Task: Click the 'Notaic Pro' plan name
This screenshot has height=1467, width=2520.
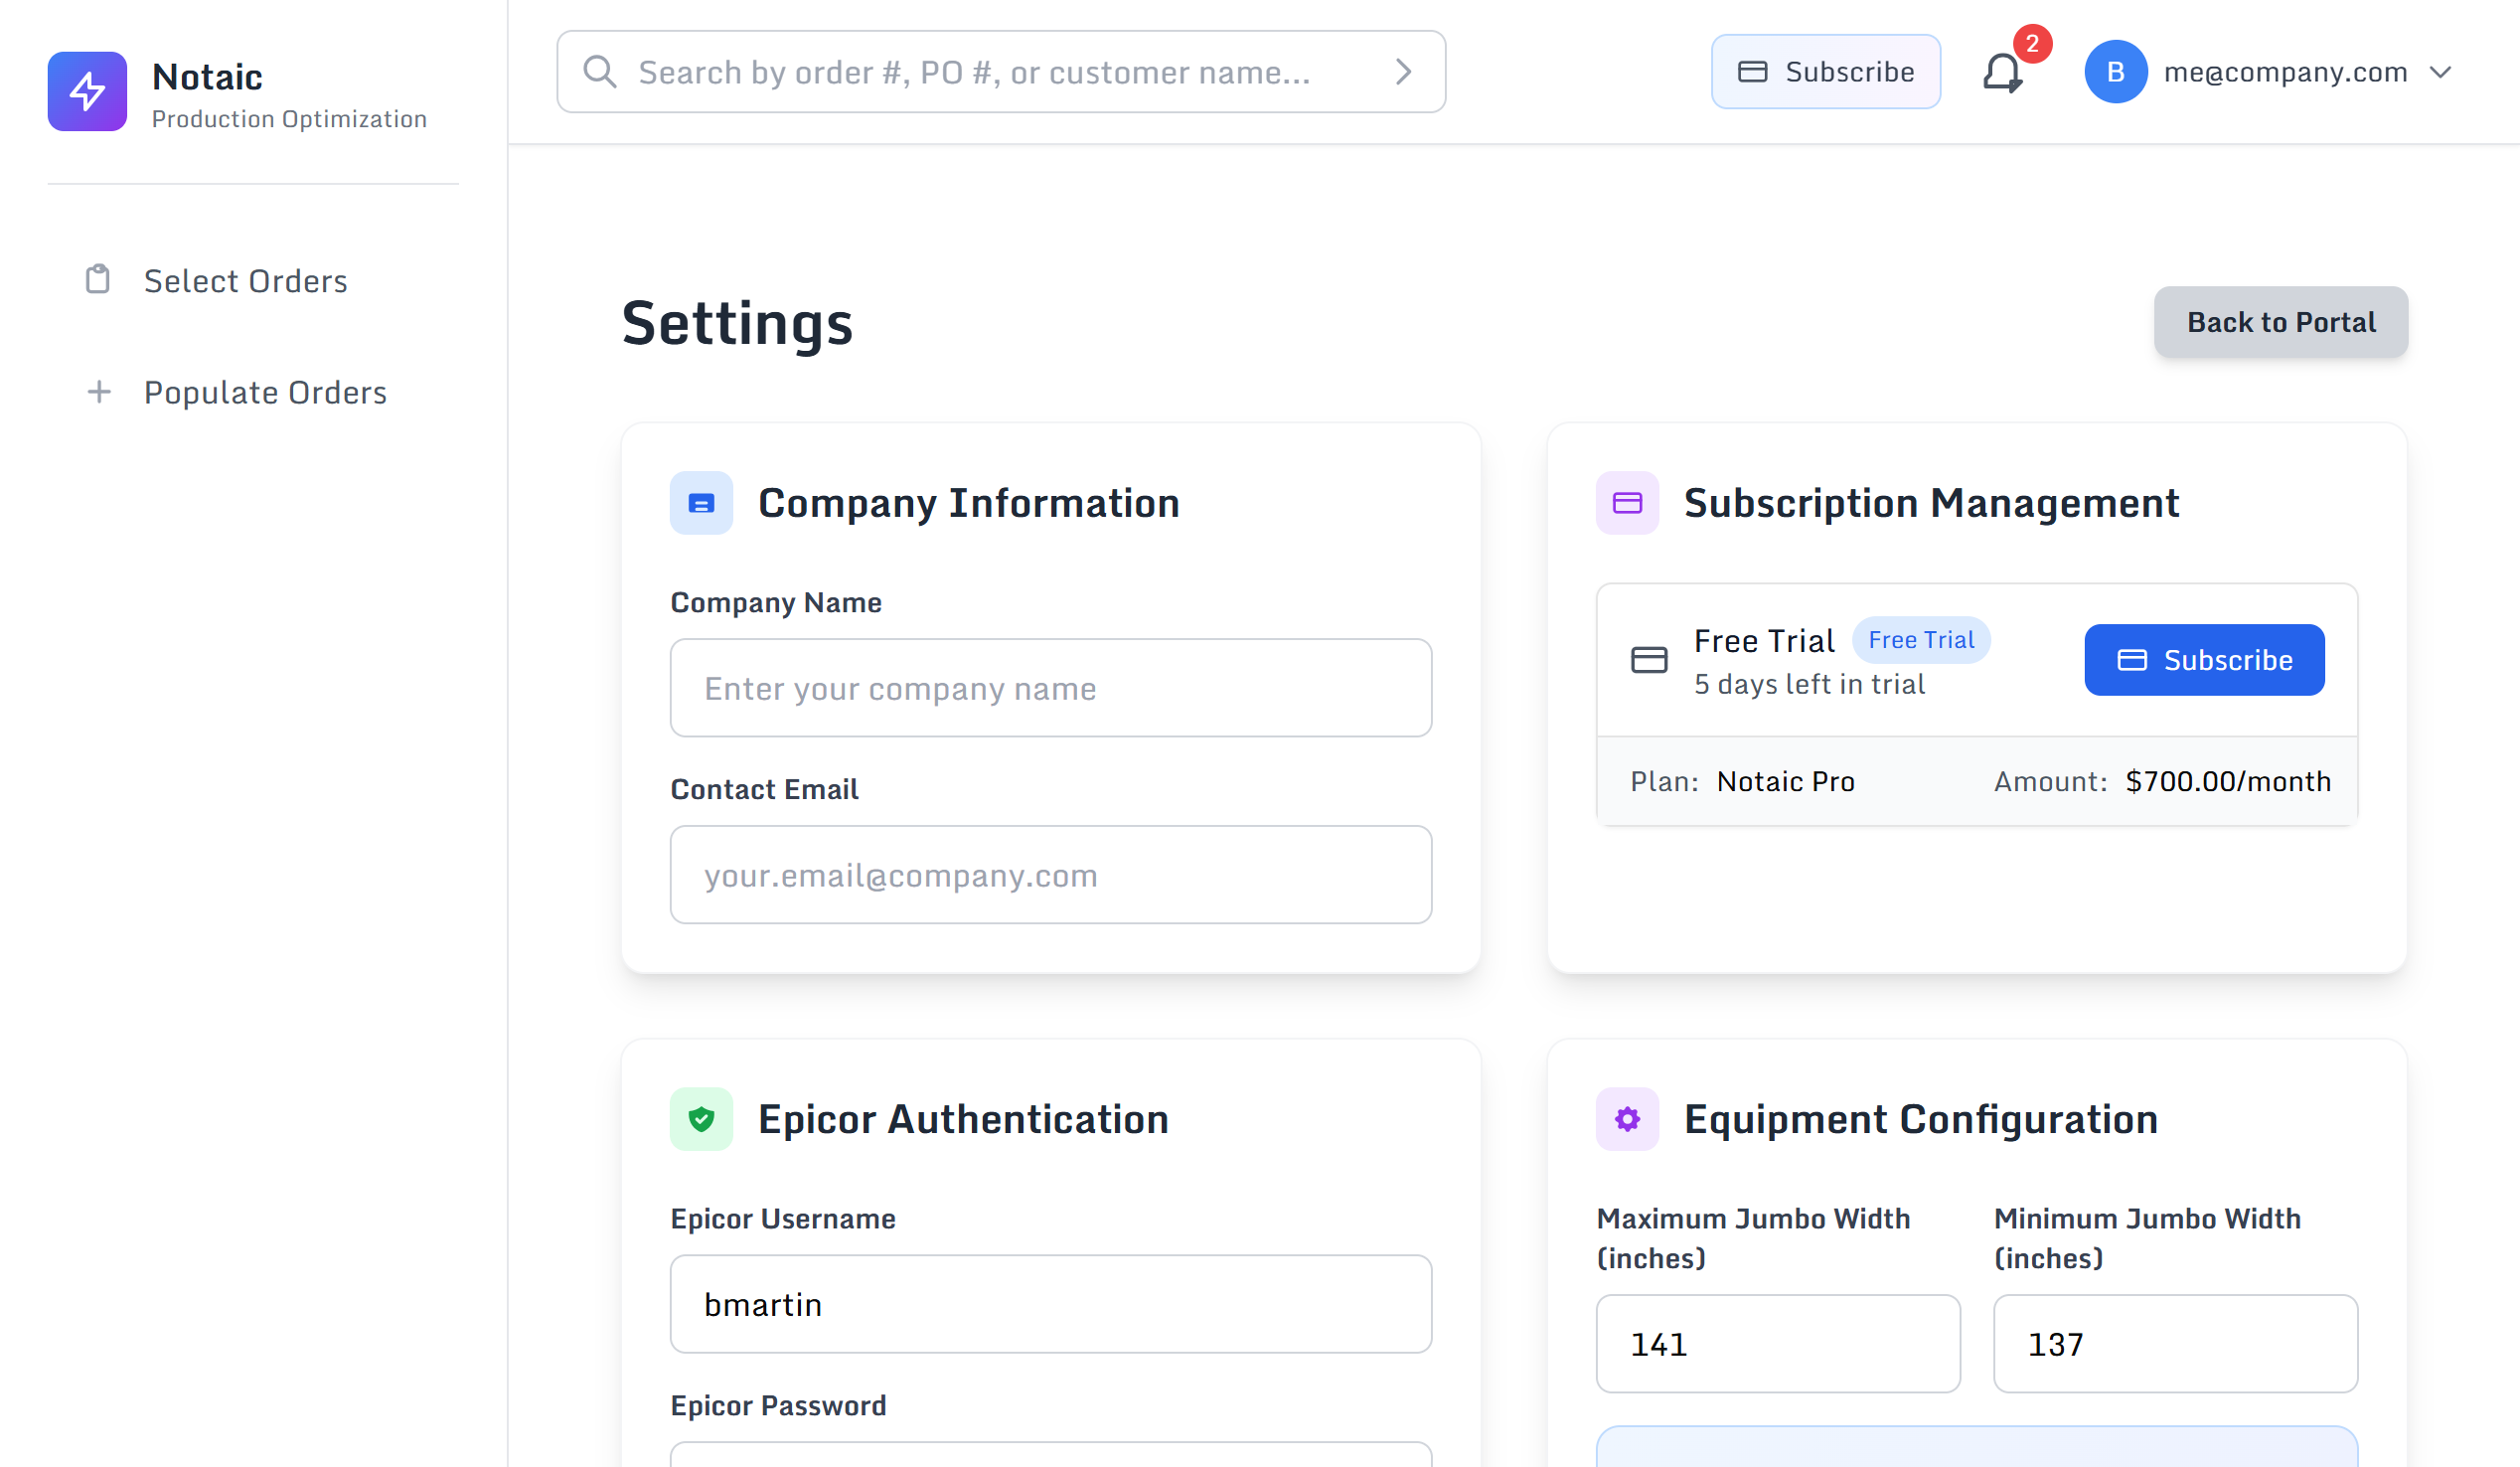Action: point(1785,781)
